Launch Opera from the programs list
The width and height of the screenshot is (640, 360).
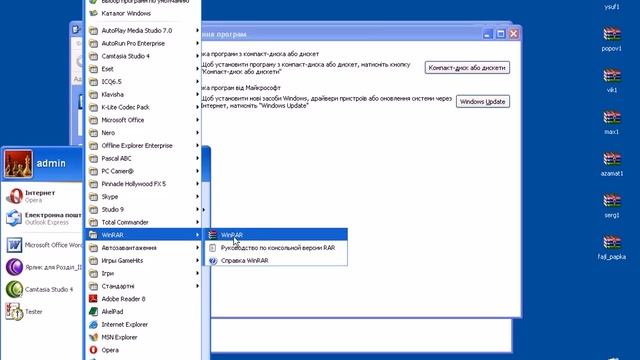click(x=144, y=350)
